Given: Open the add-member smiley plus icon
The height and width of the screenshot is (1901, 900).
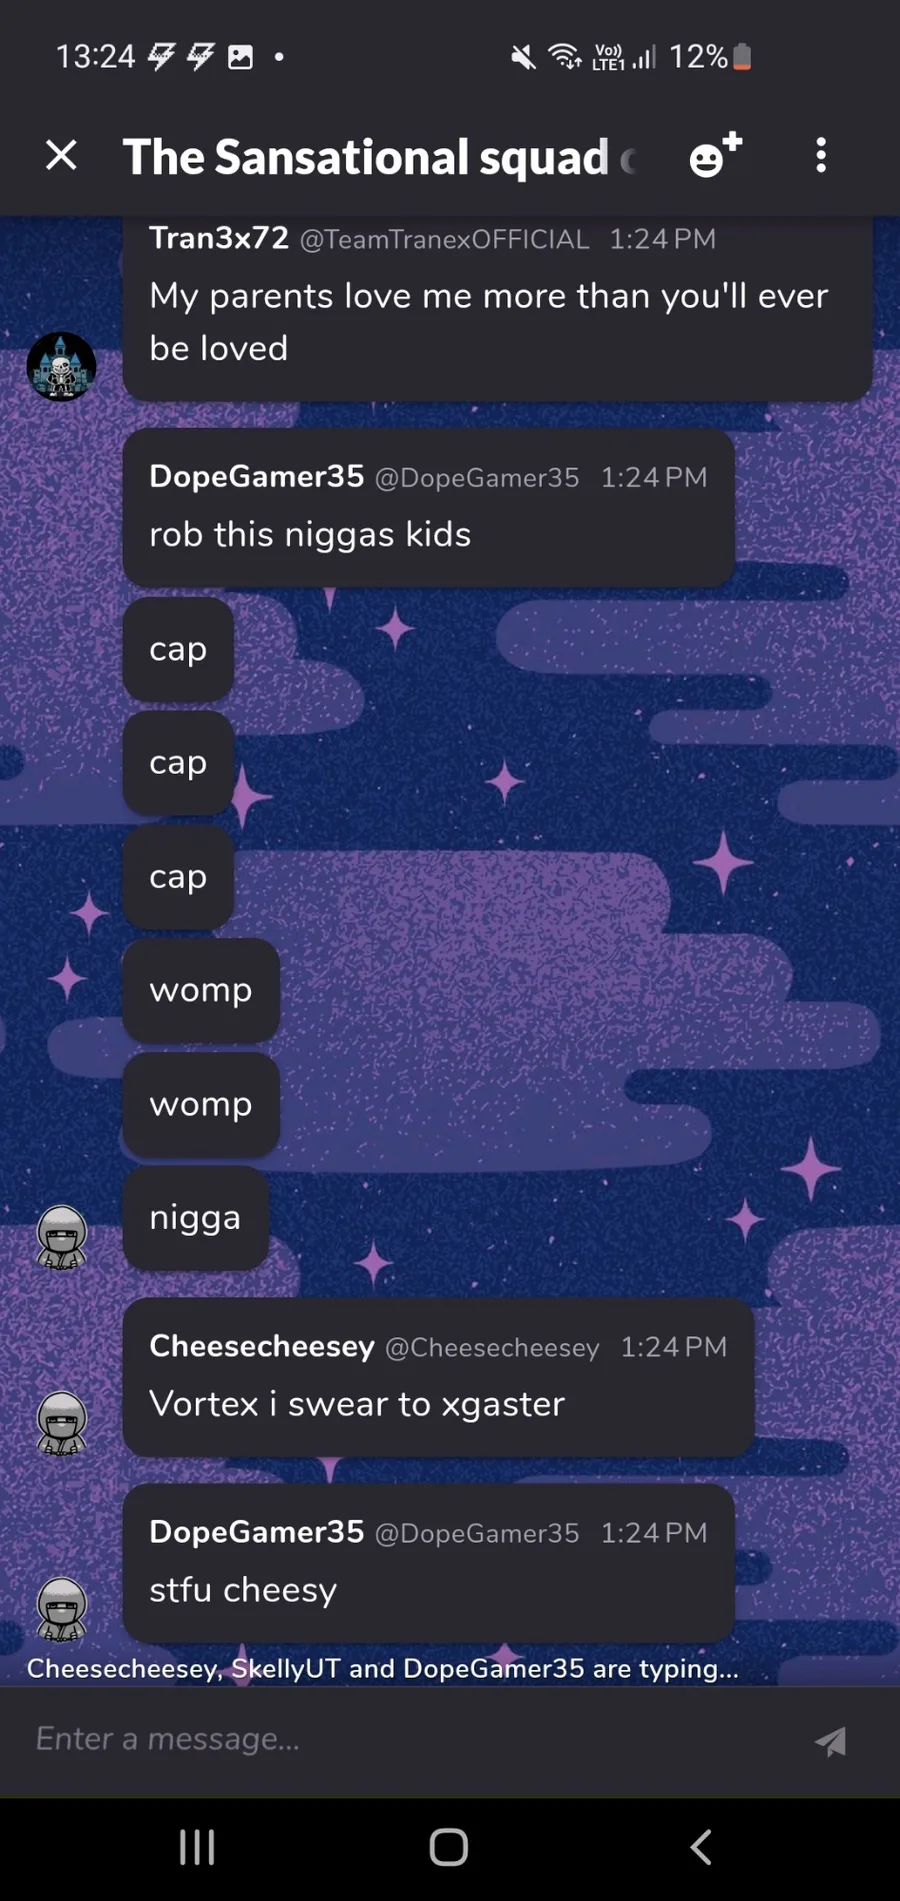Looking at the screenshot, I should (x=716, y=155).
